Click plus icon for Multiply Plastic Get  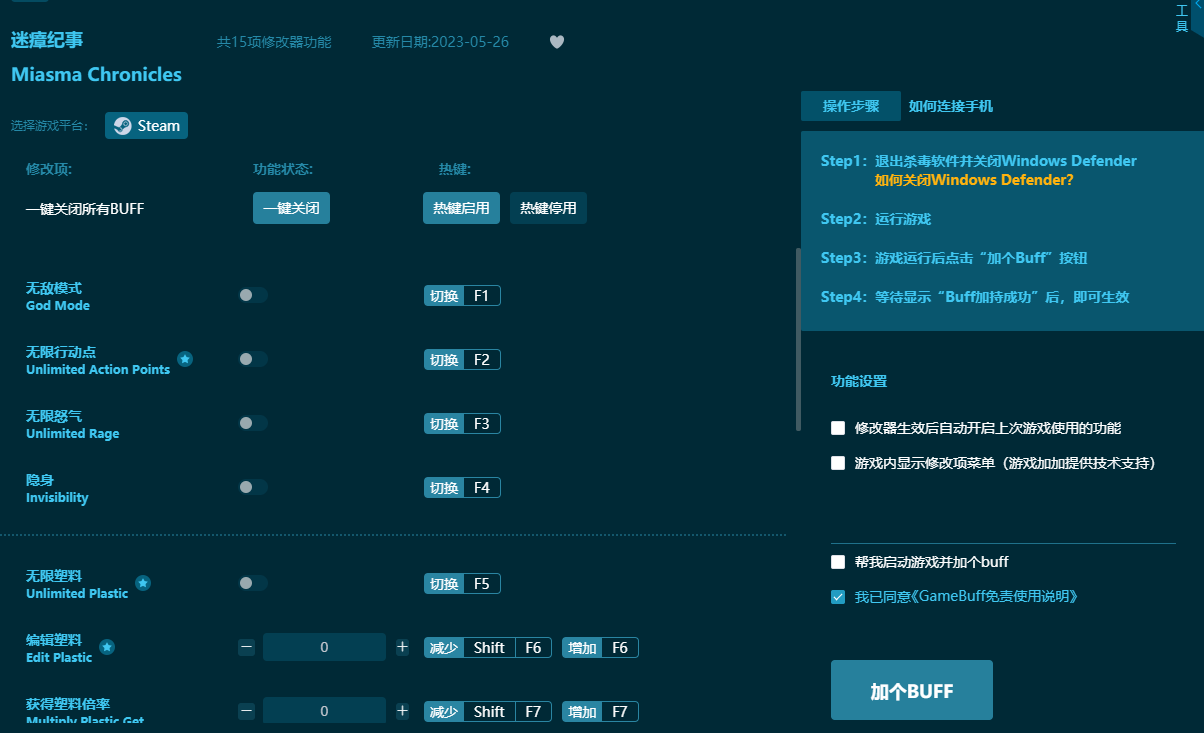pos(402,711)
